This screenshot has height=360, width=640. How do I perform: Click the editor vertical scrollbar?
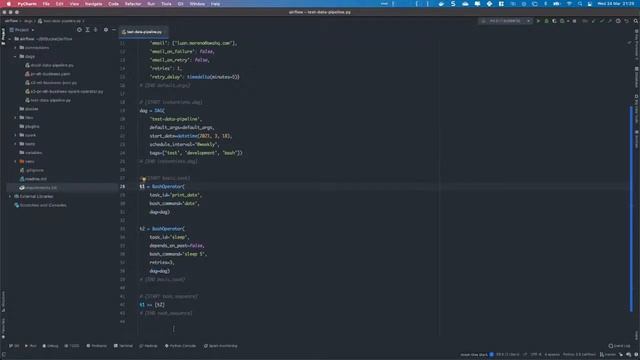click(x=631, y=208)
